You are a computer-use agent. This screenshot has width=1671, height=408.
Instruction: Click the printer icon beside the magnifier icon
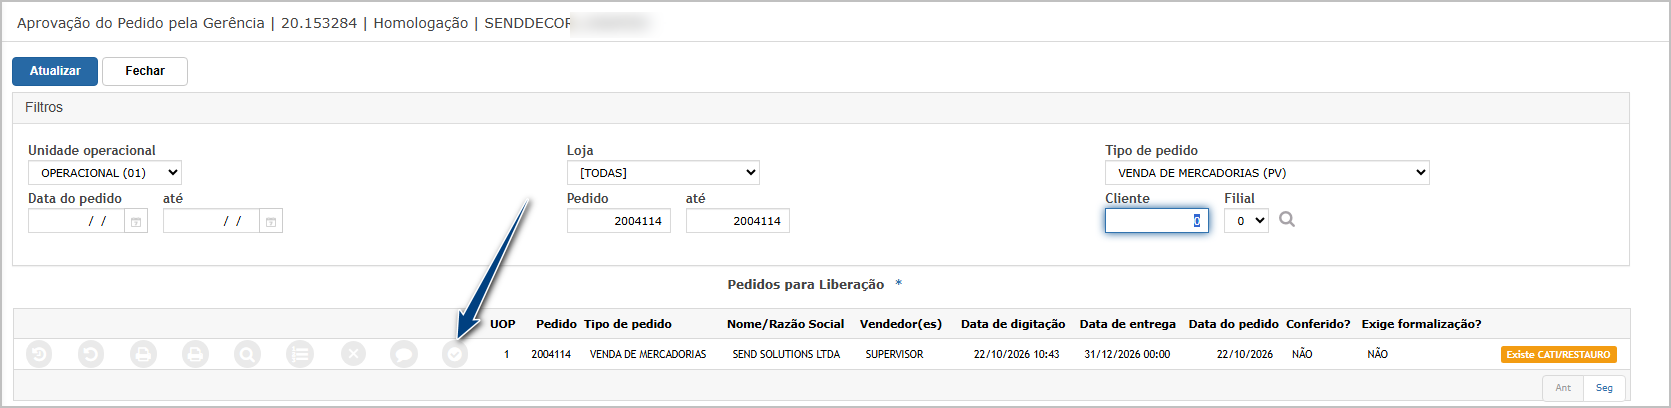[195, 354]
